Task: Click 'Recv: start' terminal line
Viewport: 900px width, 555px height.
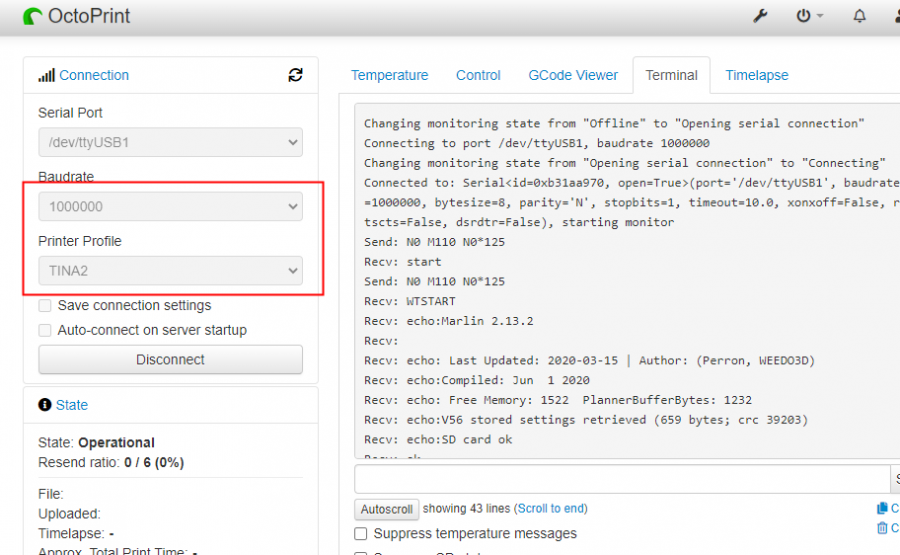Action: [403, 262]
